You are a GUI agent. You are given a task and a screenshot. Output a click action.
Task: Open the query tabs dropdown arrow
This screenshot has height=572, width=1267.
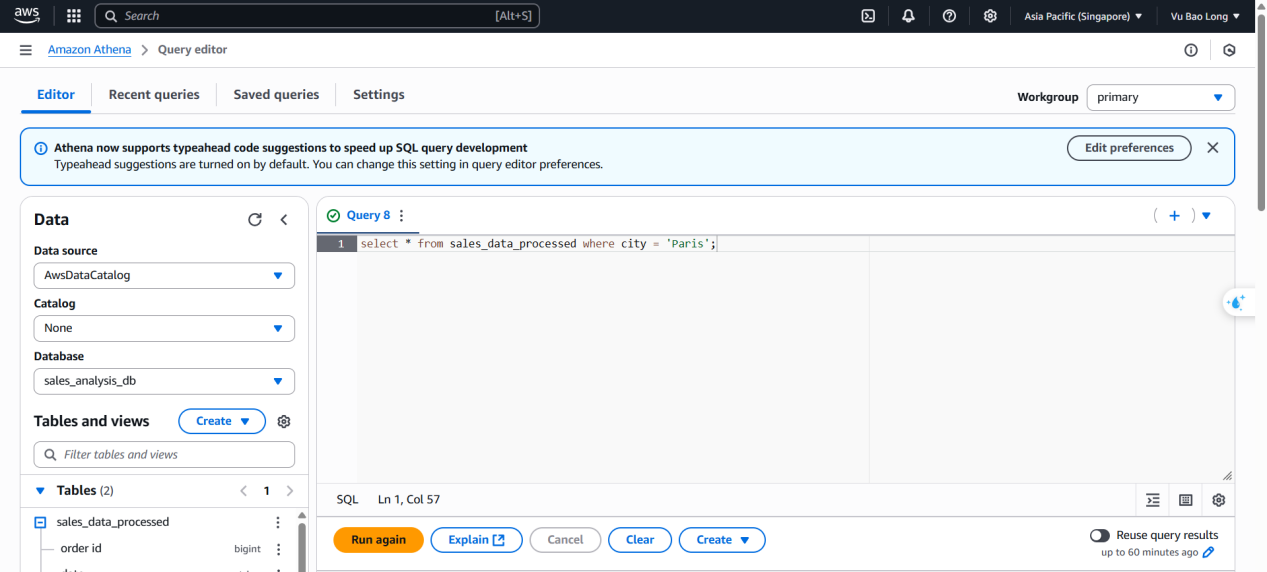pos(1206,216)
